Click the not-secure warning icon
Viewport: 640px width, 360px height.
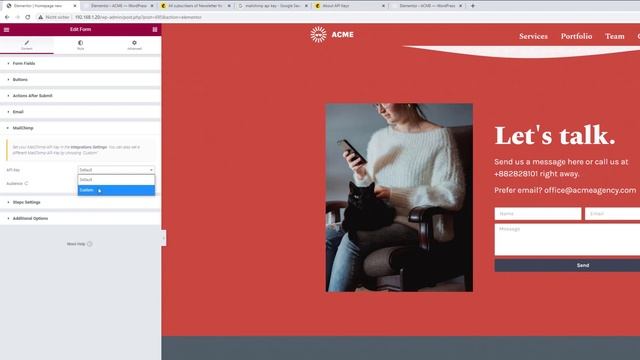pos(40,17)
